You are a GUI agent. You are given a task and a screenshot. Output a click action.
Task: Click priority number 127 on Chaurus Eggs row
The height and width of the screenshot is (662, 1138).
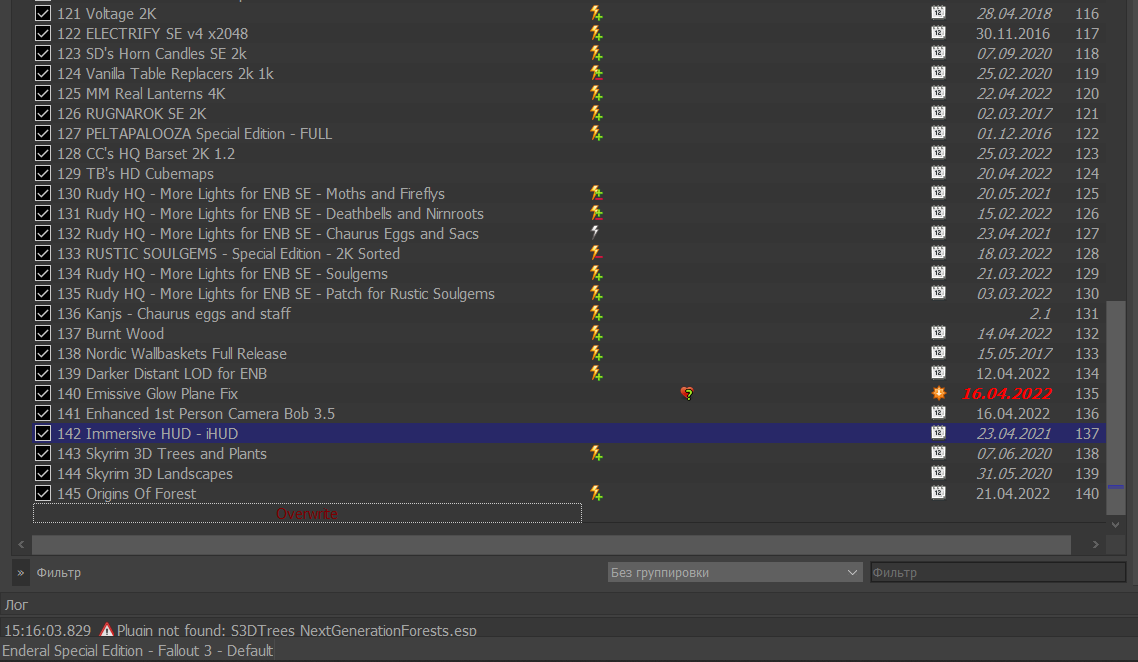coord(1086,234)
